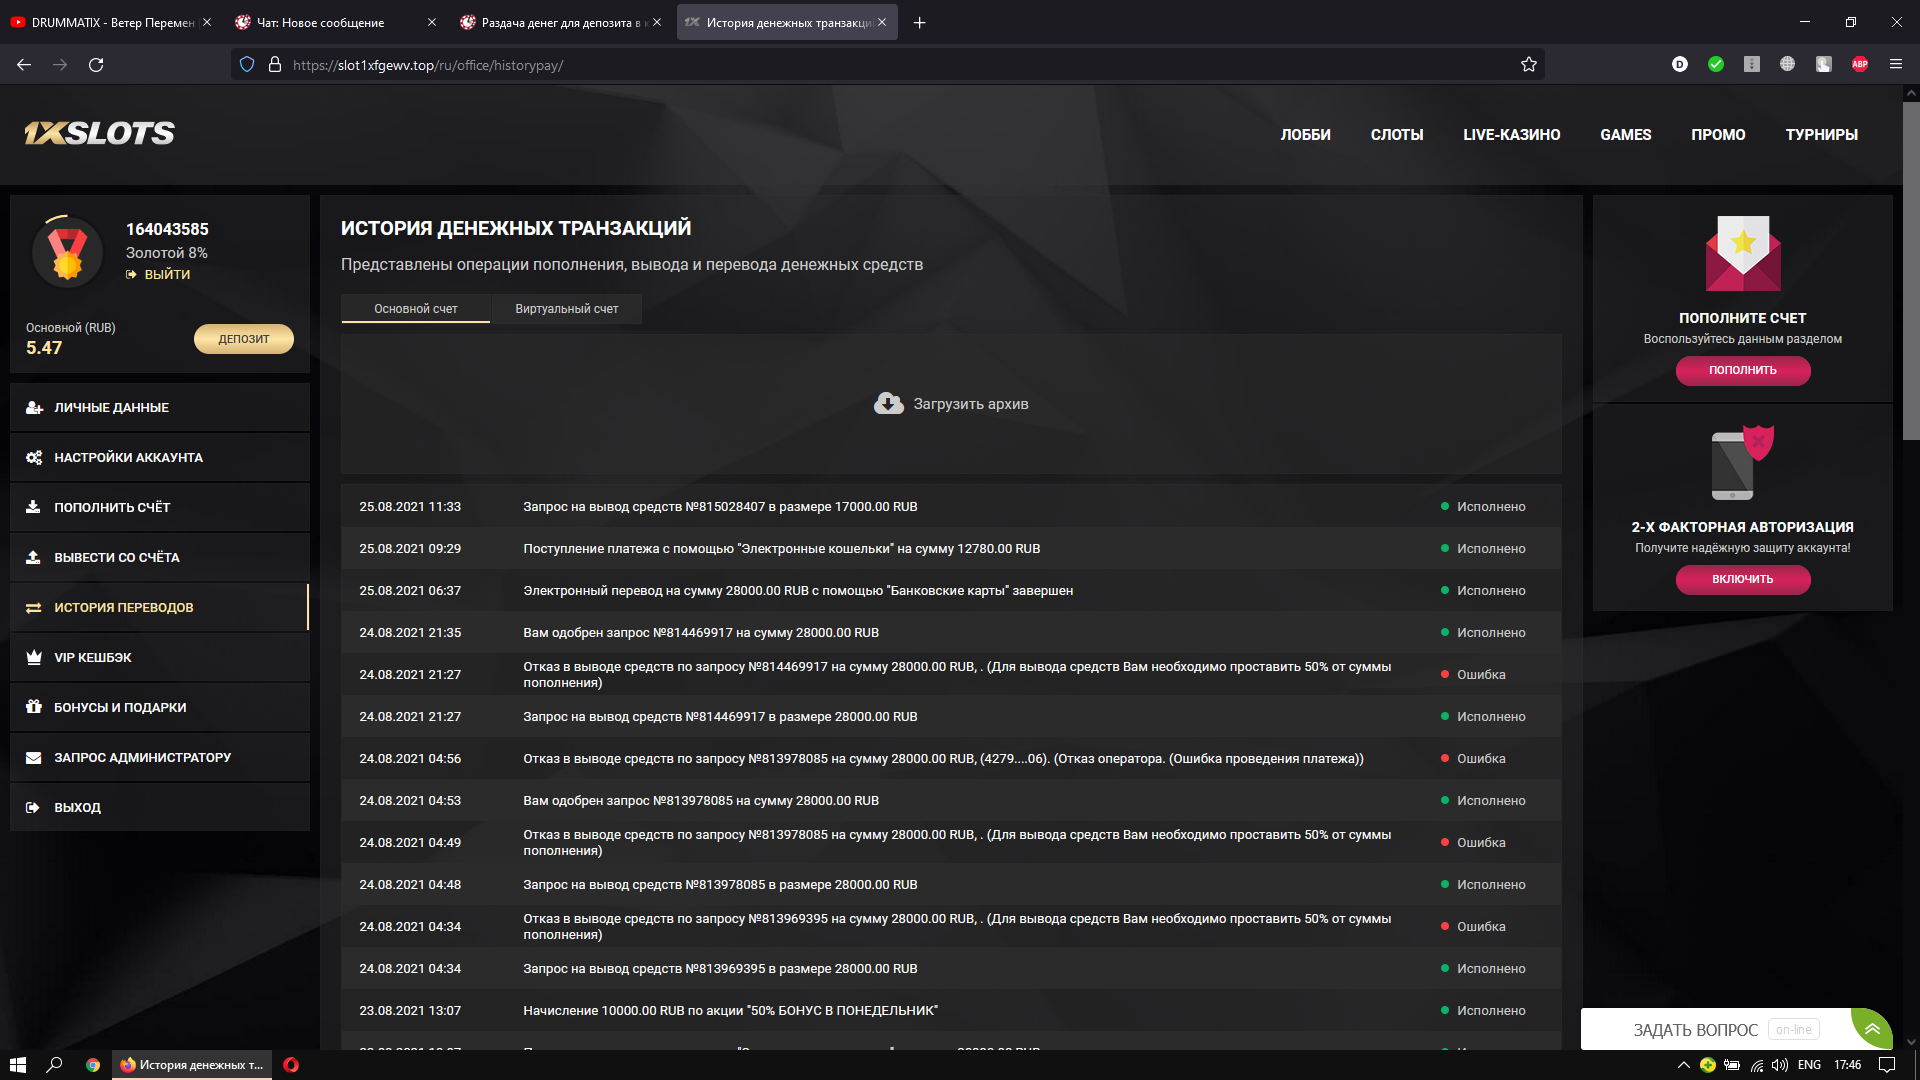
Task: Click ВКЛЮЧИТЬ two-factor authorization button
Action: pyautogui.click(x=1742, y=579)
